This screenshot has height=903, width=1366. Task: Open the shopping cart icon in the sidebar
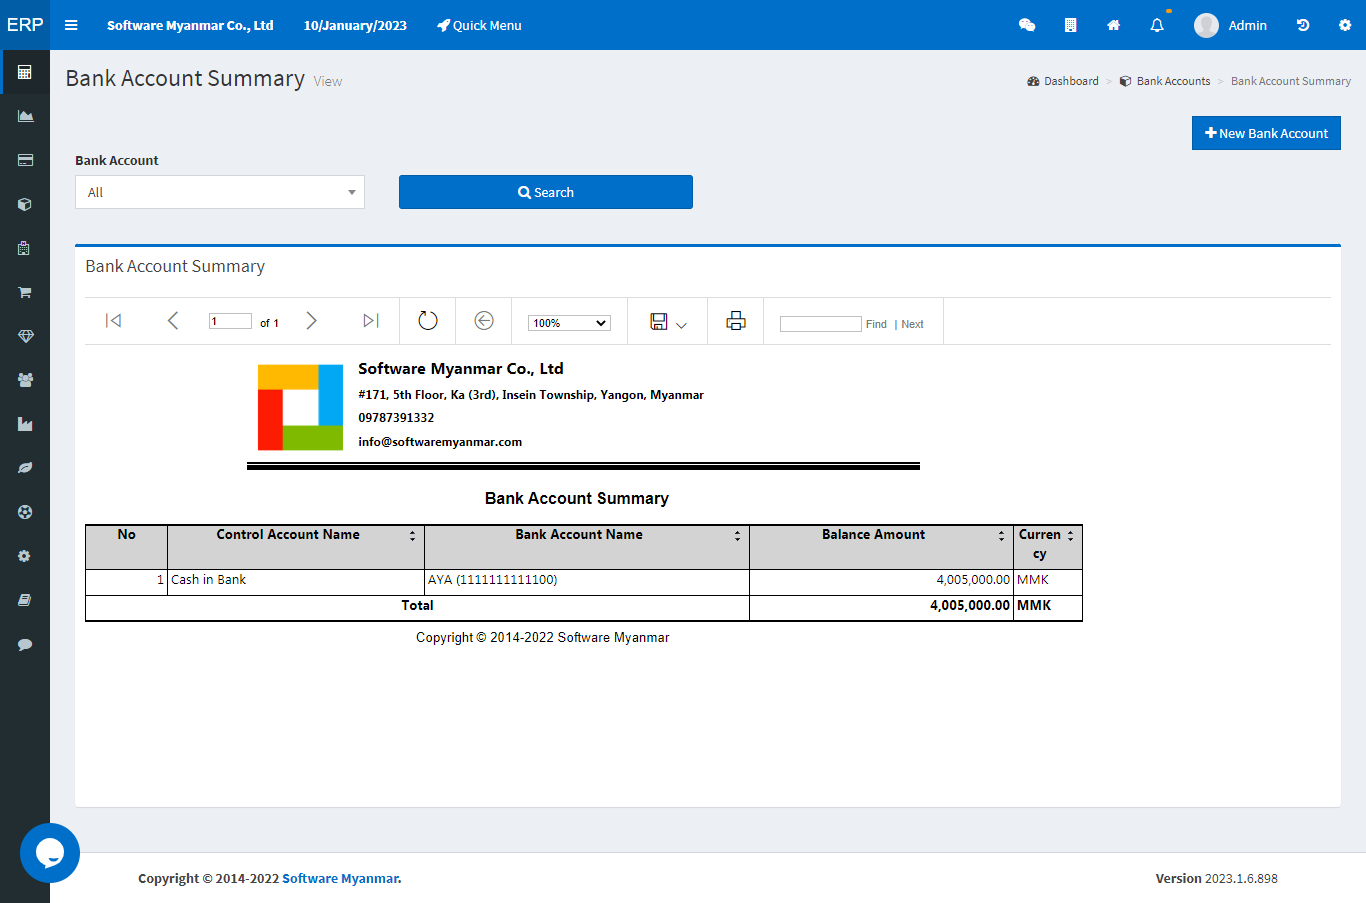pos(25,292)
